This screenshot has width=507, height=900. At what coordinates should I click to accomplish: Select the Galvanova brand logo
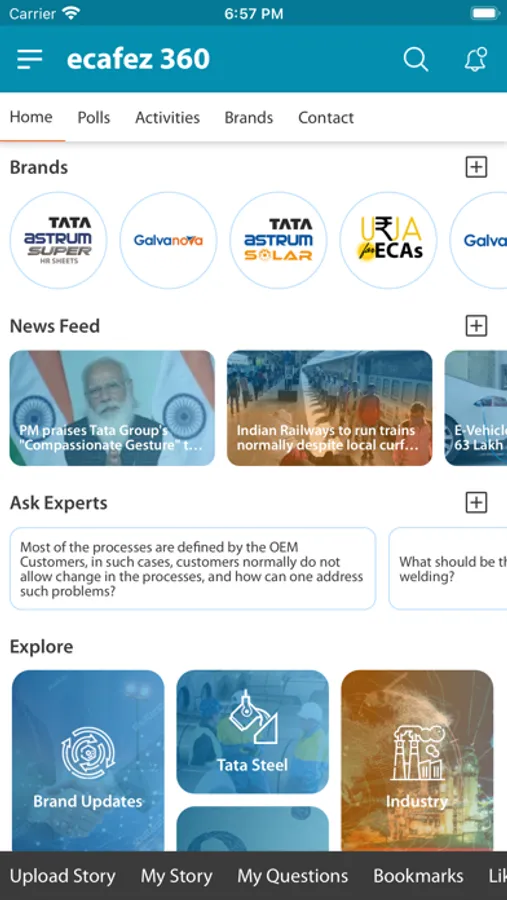pos(168,240)
